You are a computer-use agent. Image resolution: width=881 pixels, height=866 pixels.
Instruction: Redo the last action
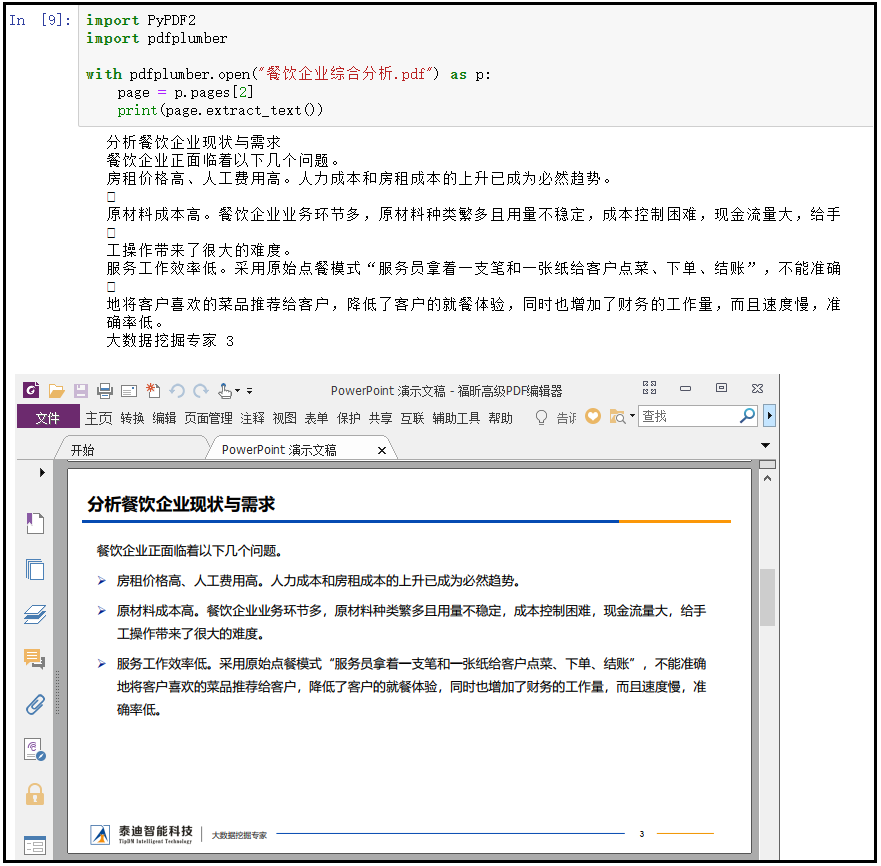tap(200, 390)
